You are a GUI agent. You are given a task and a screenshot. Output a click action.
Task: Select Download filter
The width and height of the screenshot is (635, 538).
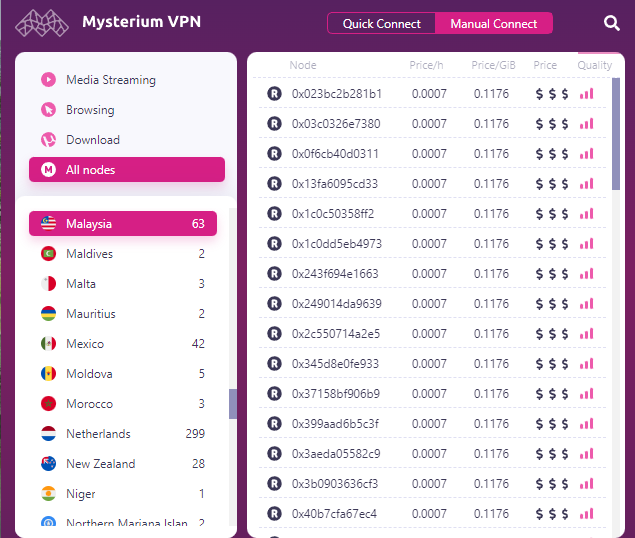click(127, 140)
